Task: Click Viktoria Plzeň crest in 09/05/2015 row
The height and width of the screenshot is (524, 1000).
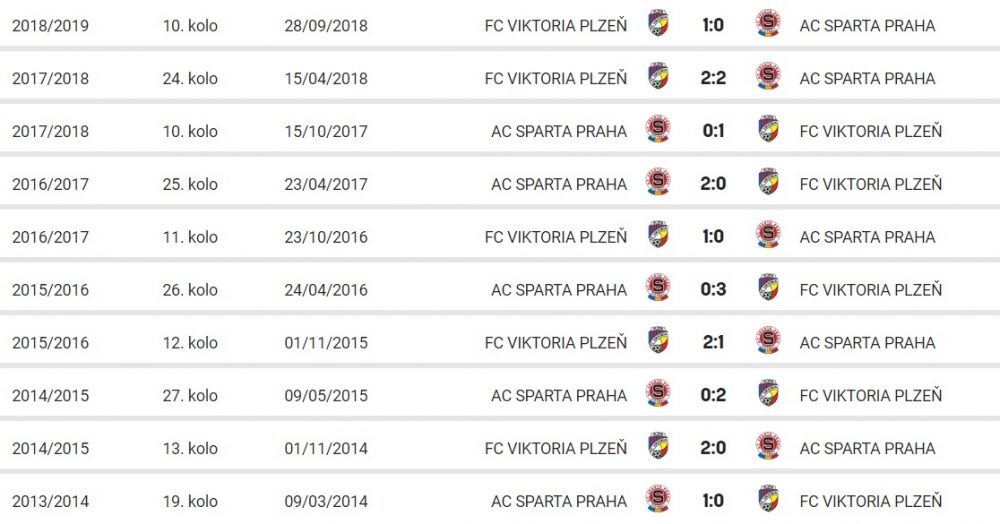Action: pyautogui.click(x=768, y=394)
